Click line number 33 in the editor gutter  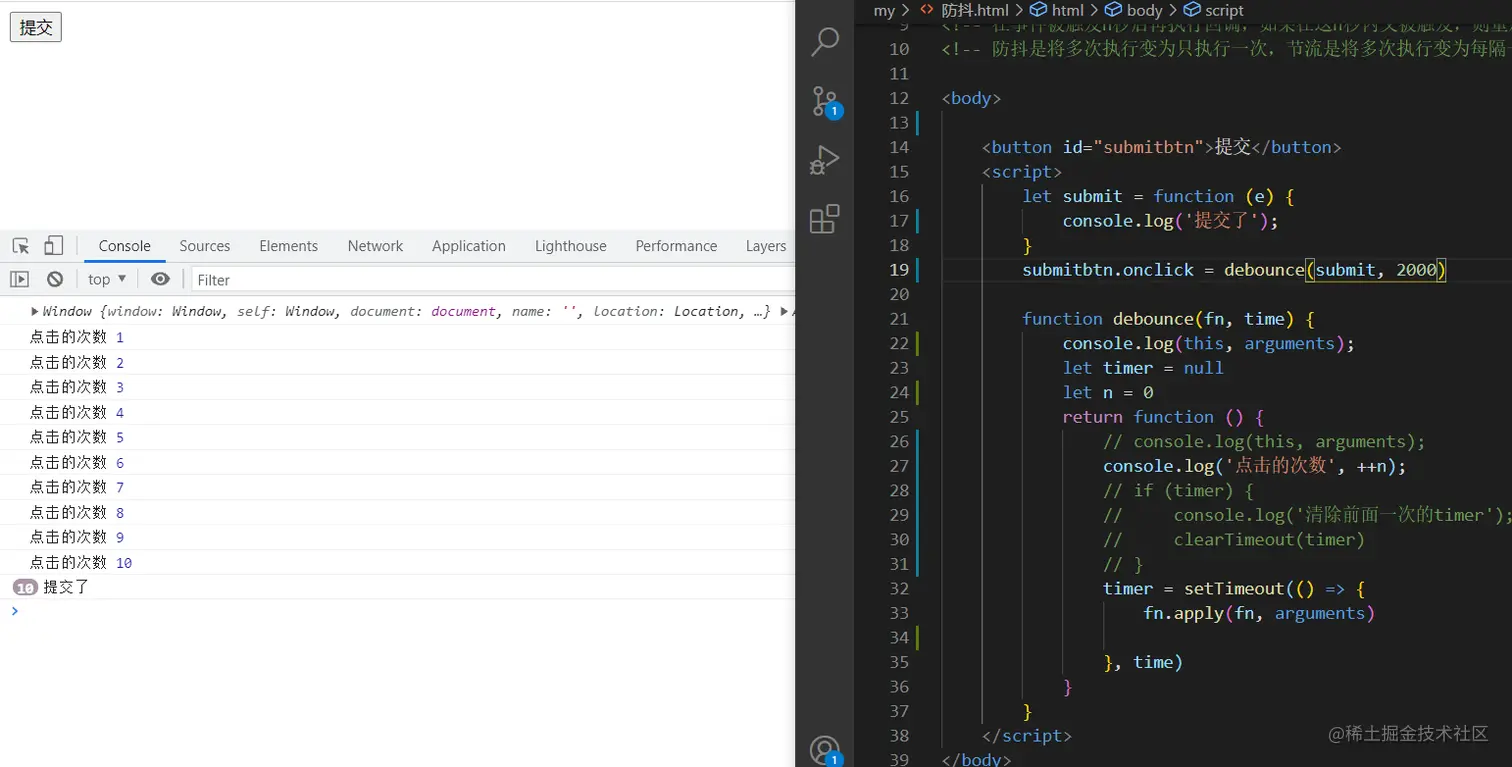[x=898, y=613]
